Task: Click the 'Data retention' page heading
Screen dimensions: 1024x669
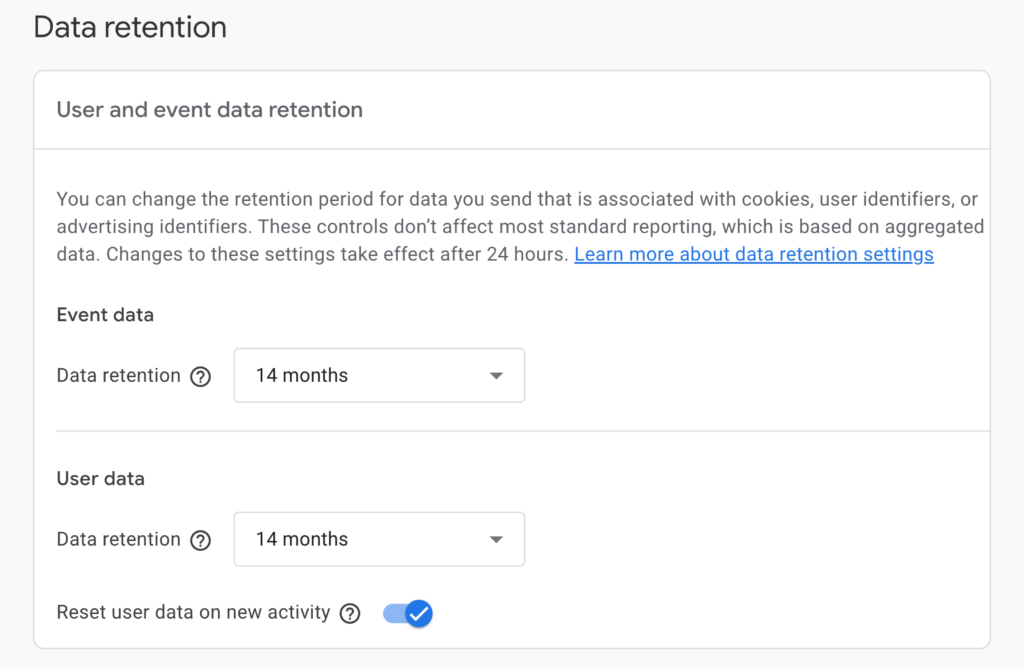Action: (130, 27)
